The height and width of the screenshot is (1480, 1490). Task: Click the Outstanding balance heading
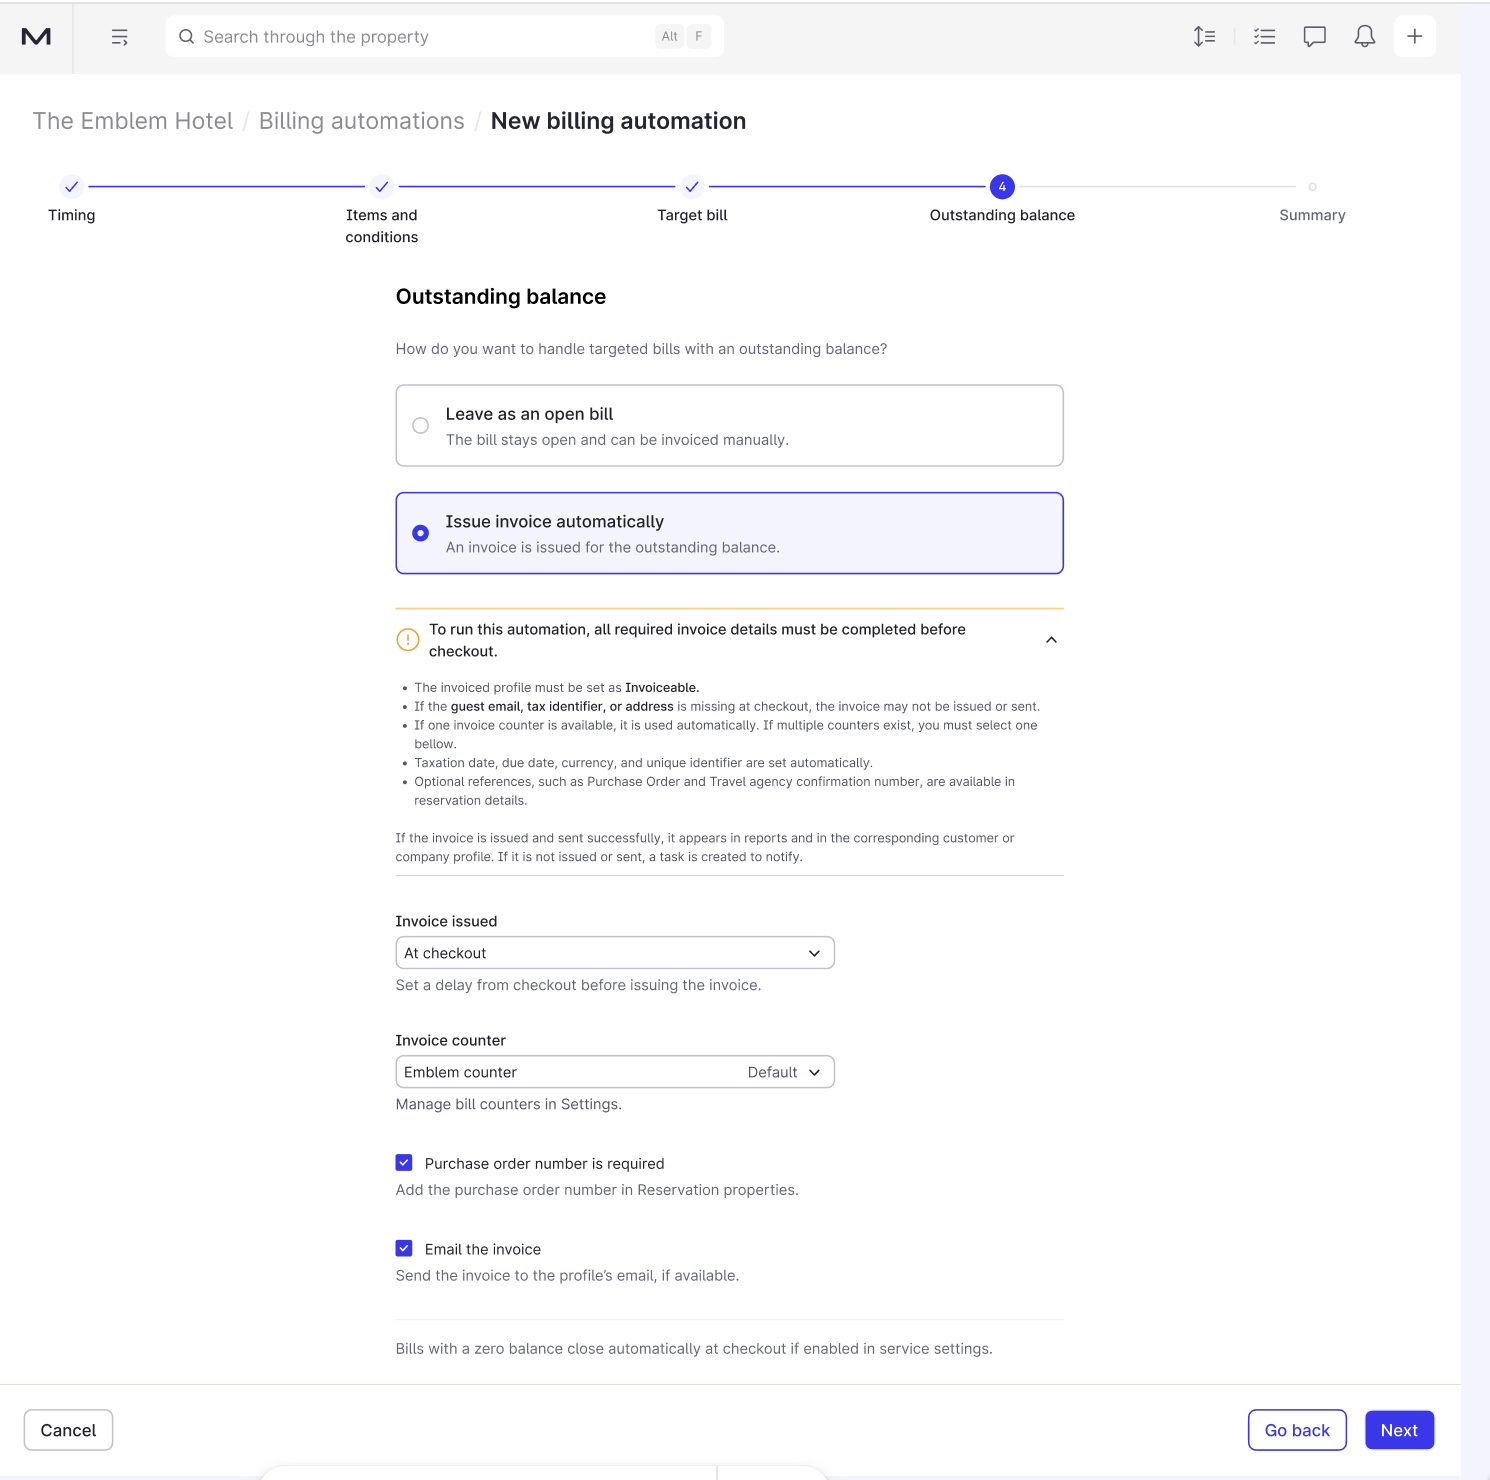coord(501,297)
